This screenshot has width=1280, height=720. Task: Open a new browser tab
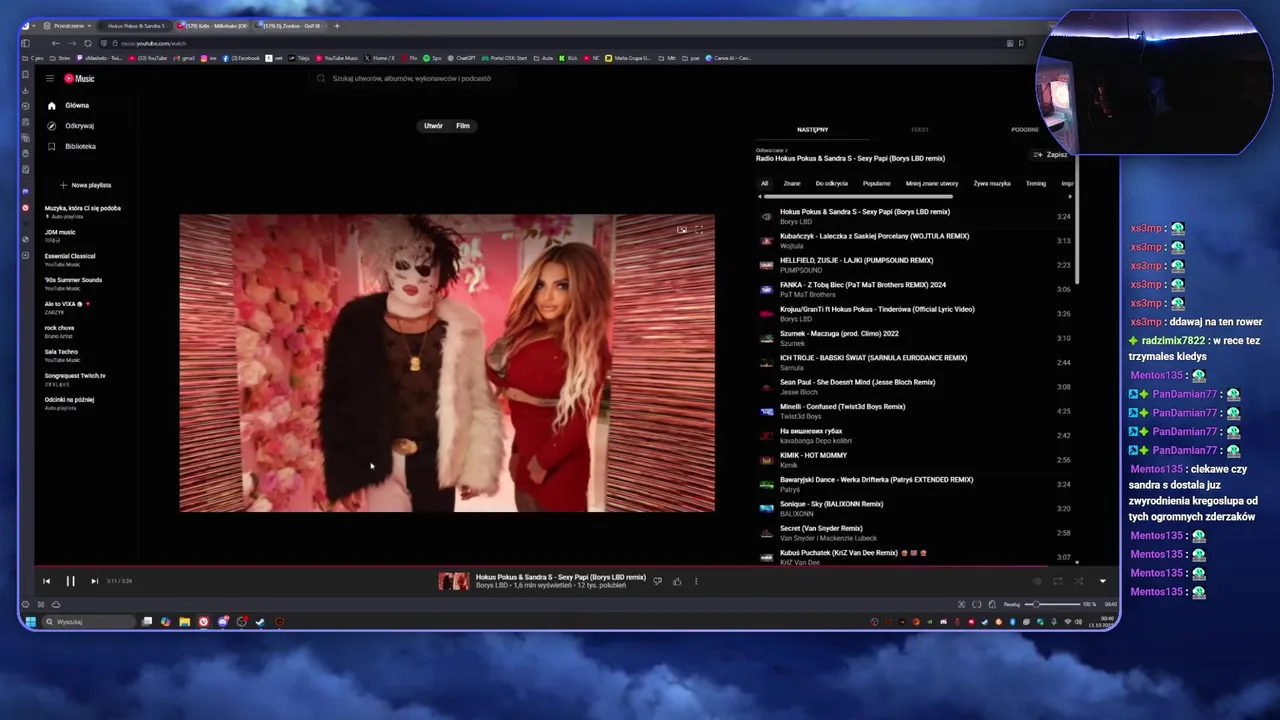(337, 25)
